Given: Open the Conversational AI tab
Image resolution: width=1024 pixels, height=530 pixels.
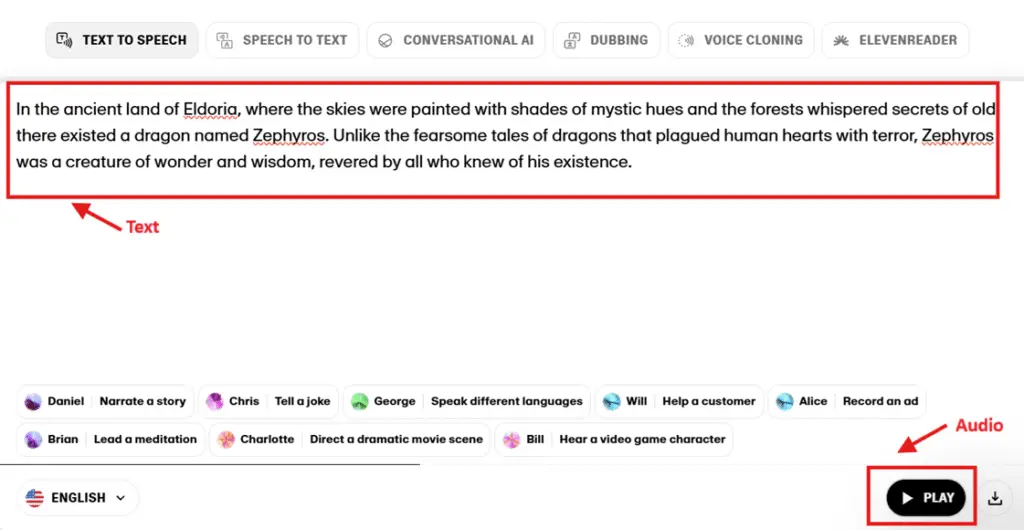Looking at the screenshot, I should coord(456,40).
